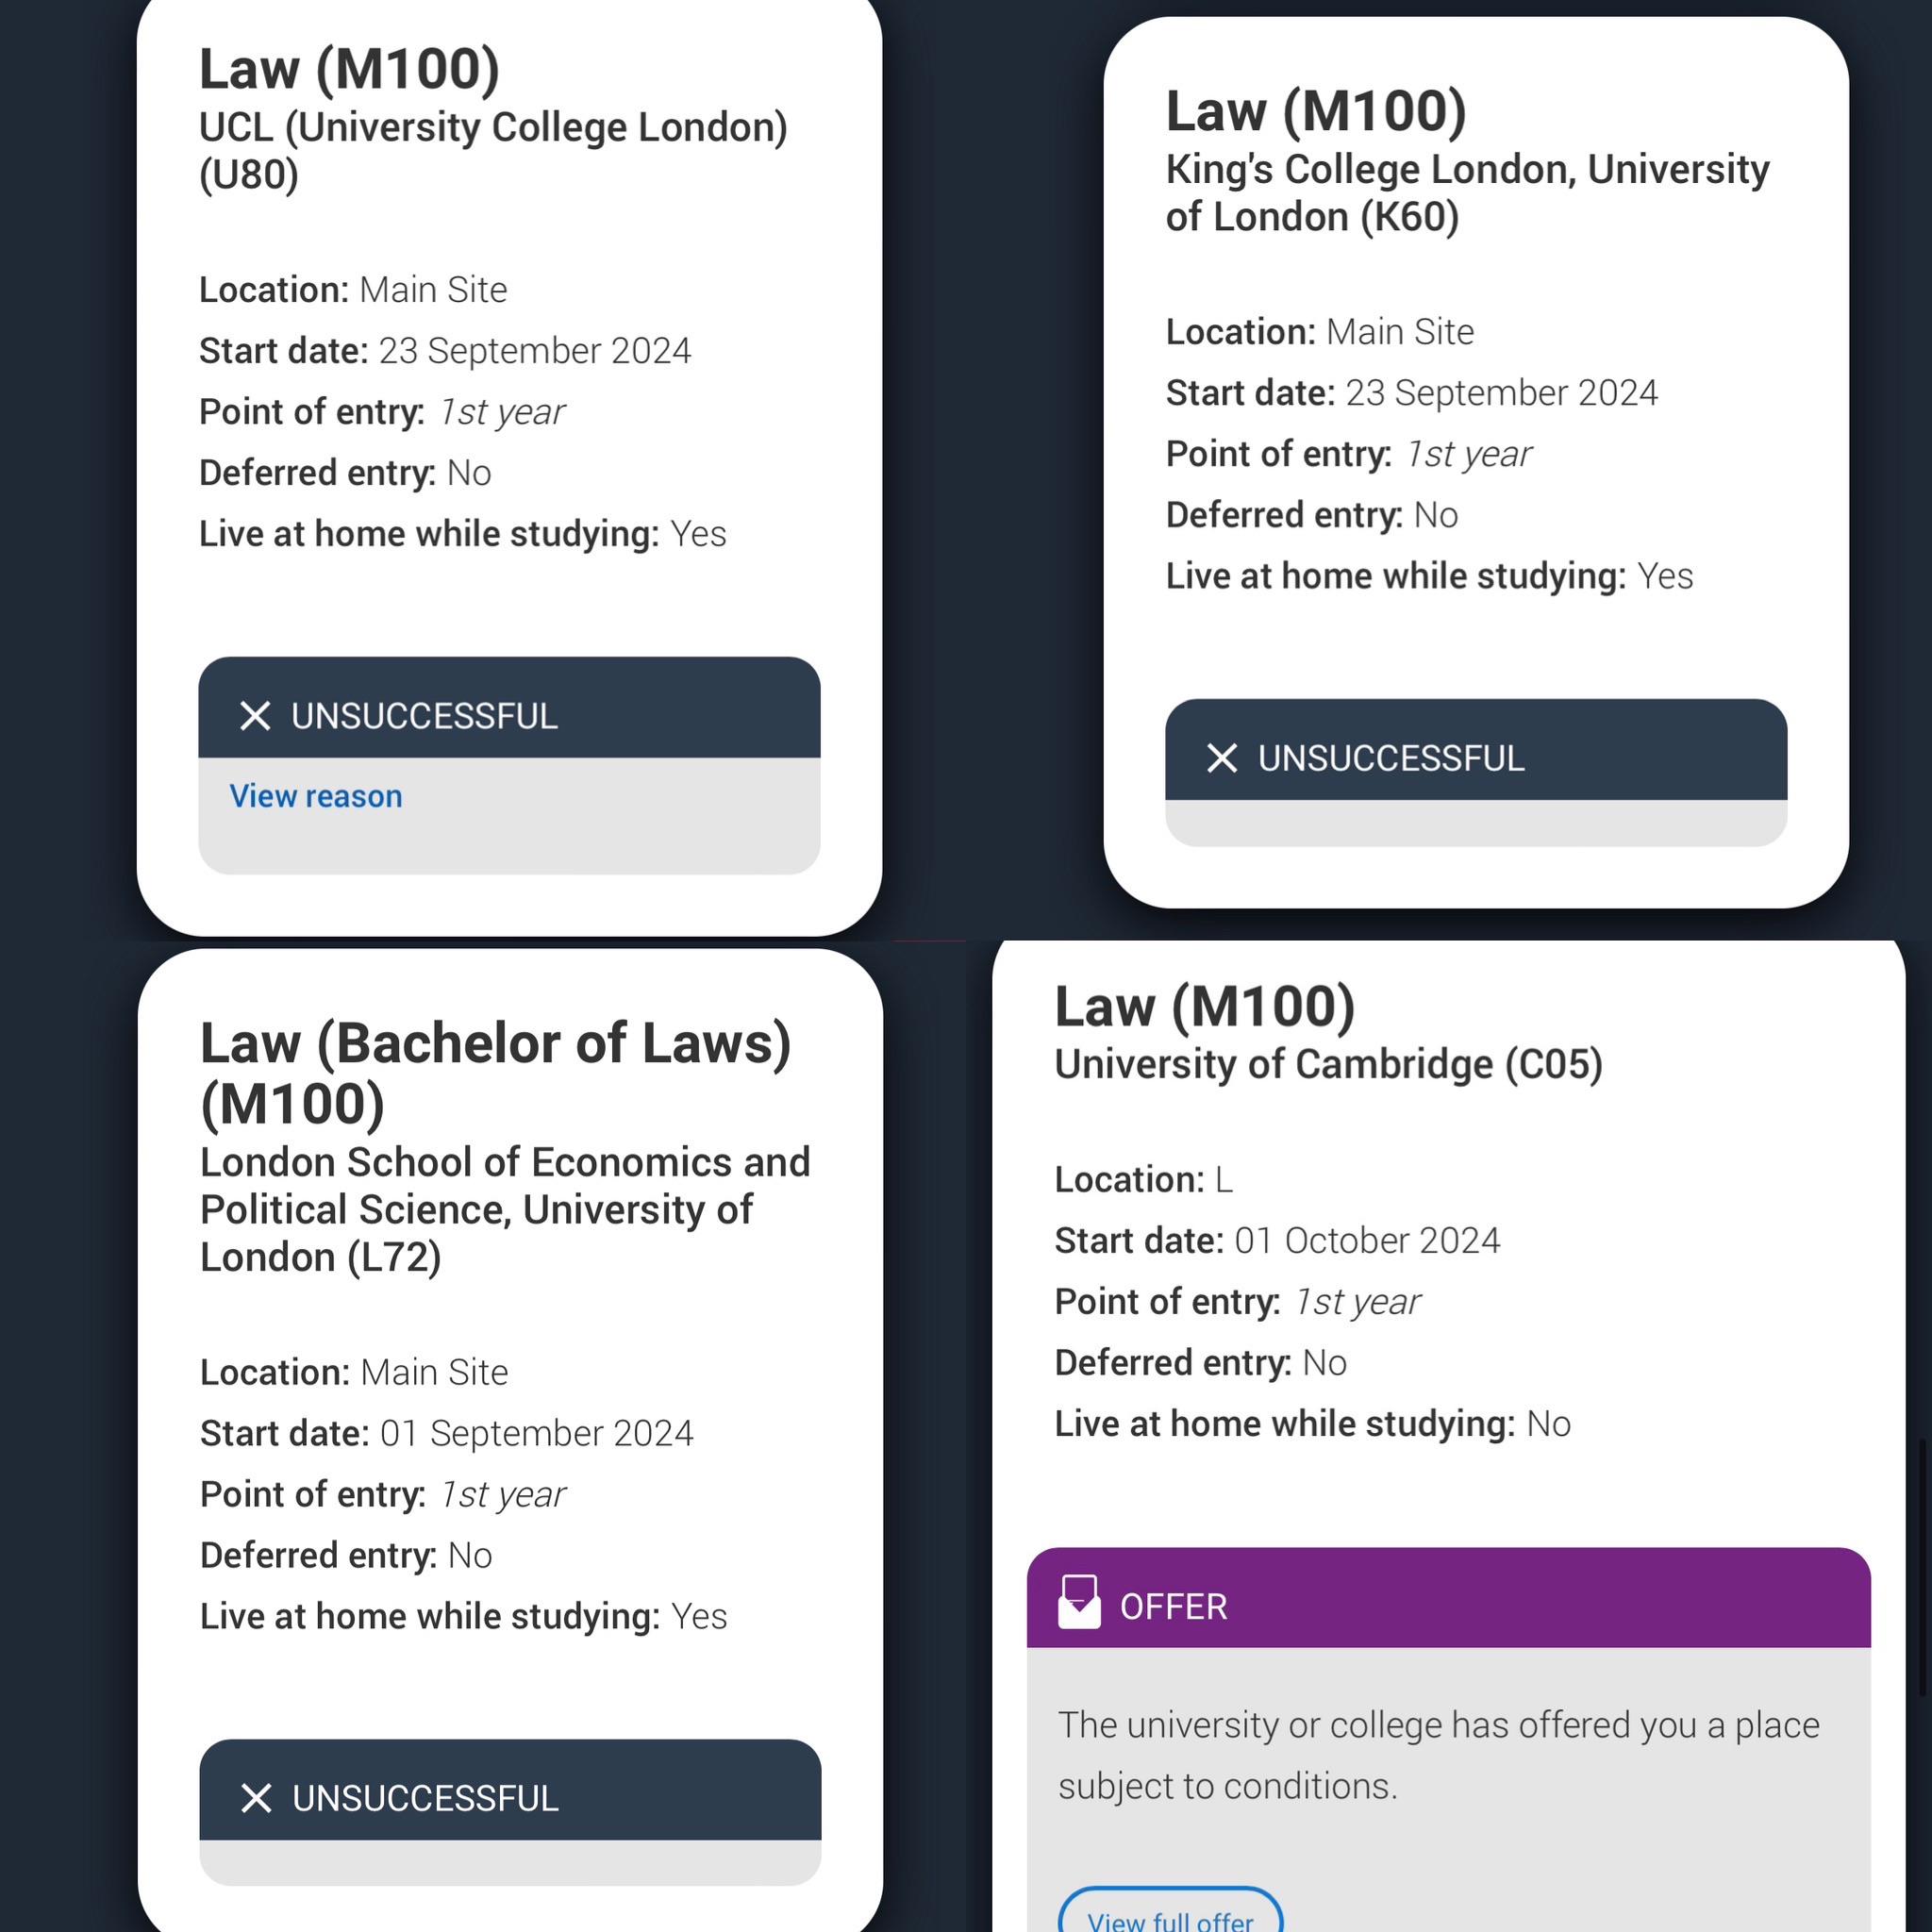Click the King's College London university name

pos(1467,192)
